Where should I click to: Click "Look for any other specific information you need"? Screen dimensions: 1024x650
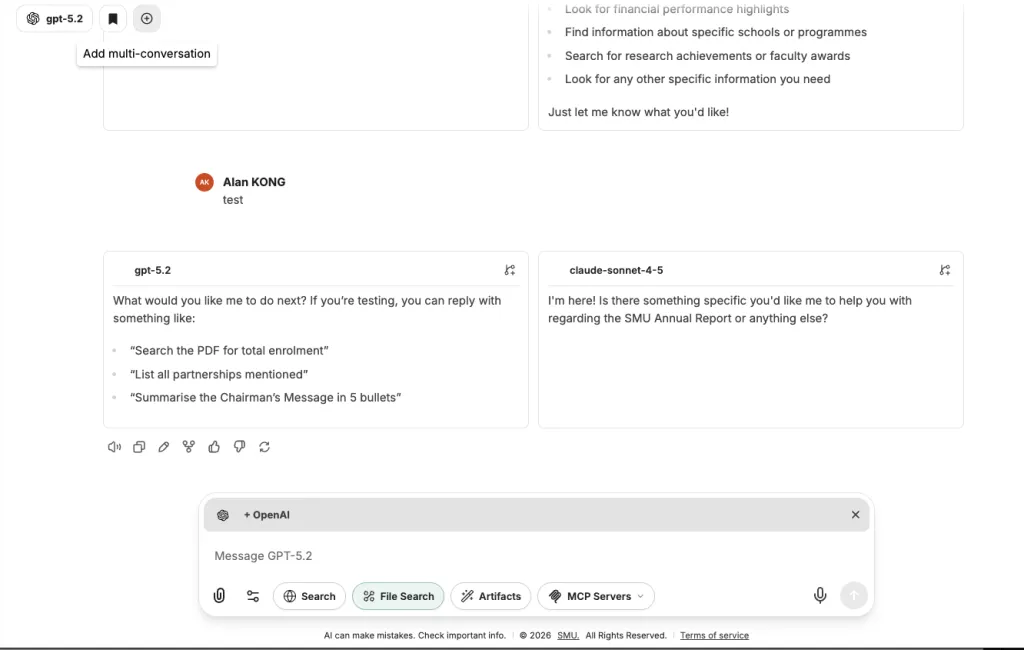(x=697, y=79)
